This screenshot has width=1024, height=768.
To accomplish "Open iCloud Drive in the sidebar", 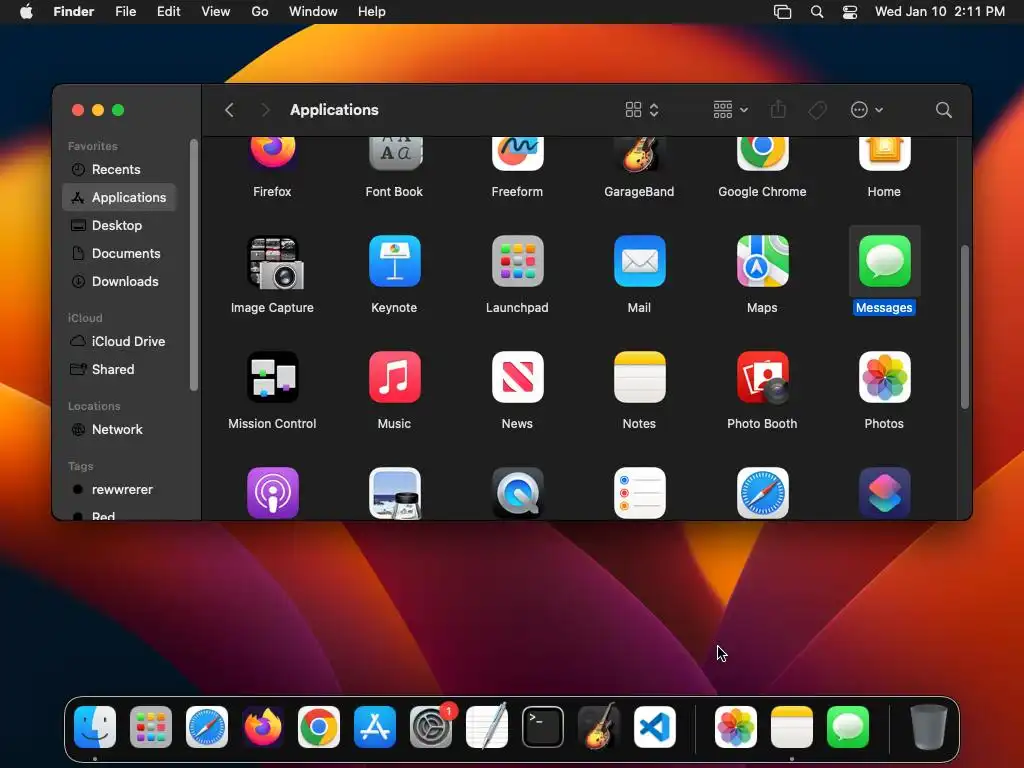I will pyautogui.click(x=119, y=342).
